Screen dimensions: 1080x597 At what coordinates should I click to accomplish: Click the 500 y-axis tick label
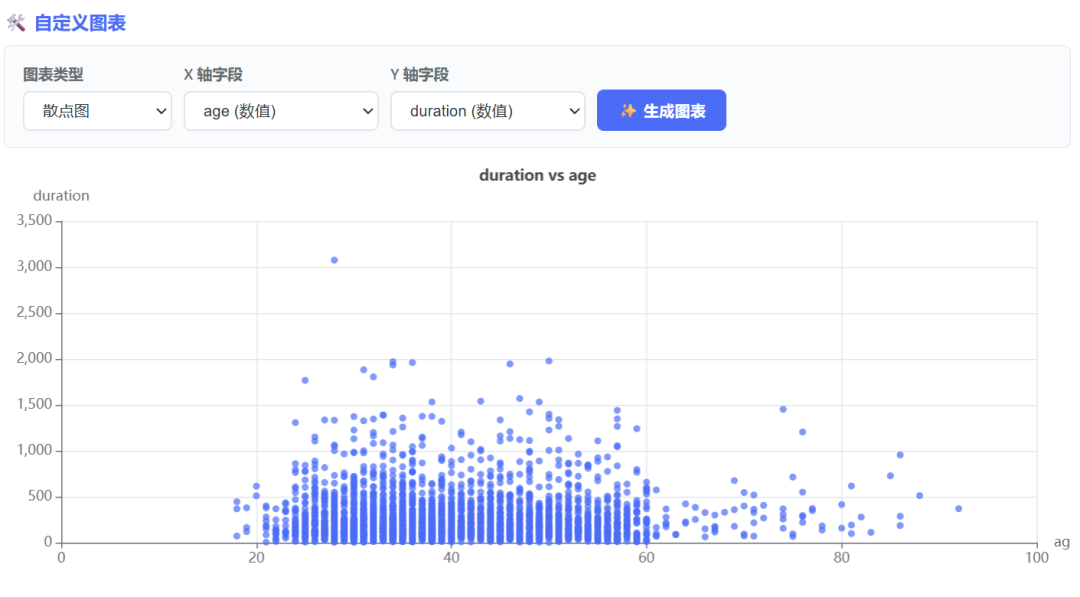coord(40,496)
